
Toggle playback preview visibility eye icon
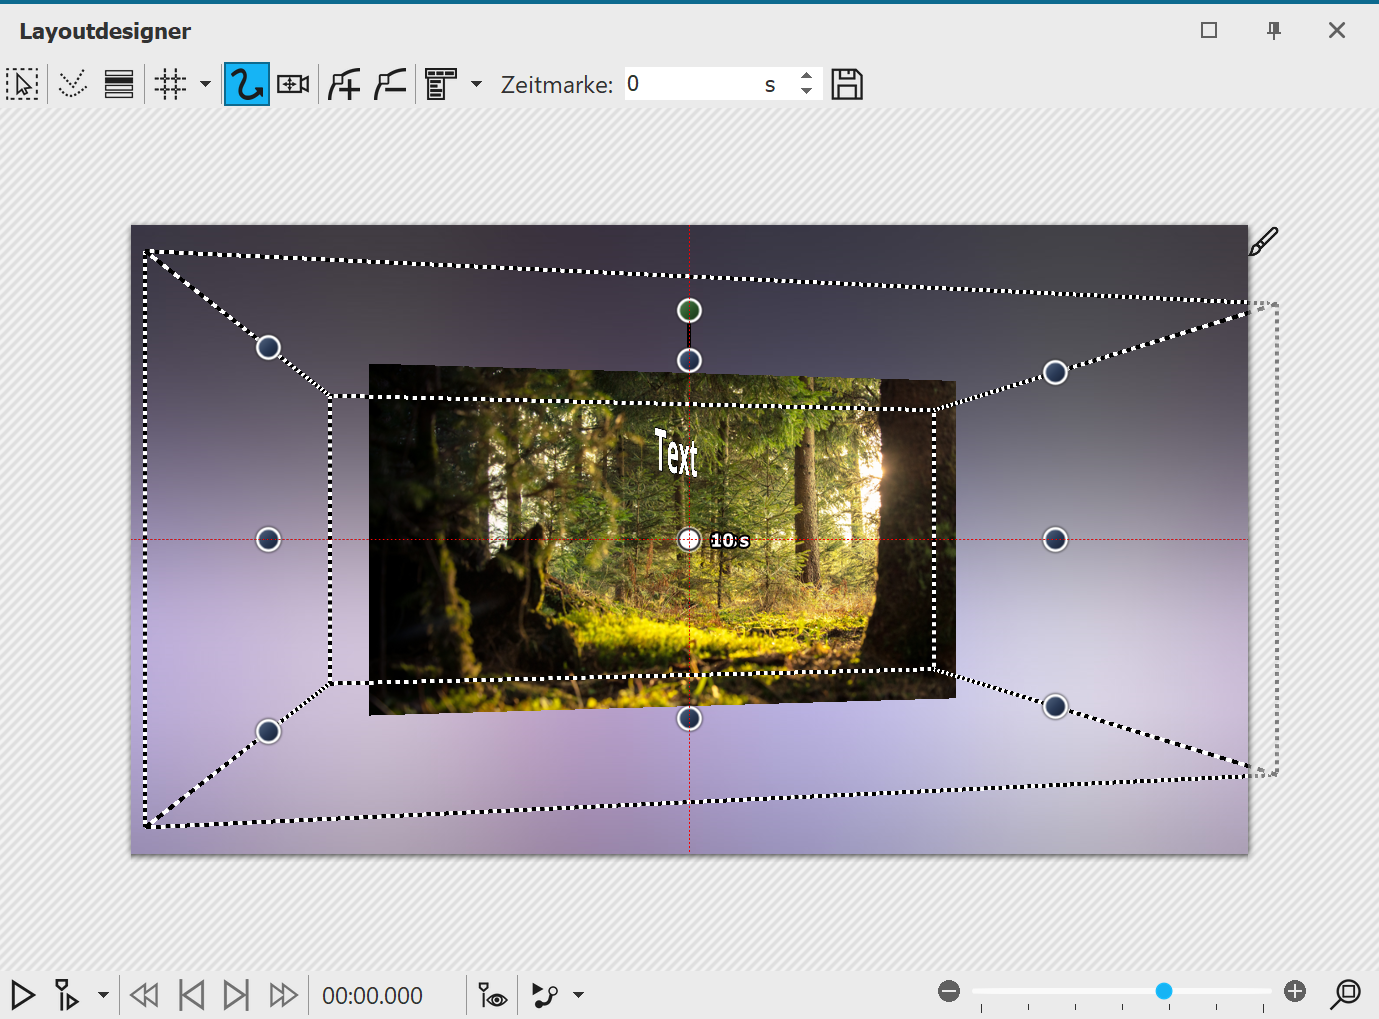pos(491,995)
